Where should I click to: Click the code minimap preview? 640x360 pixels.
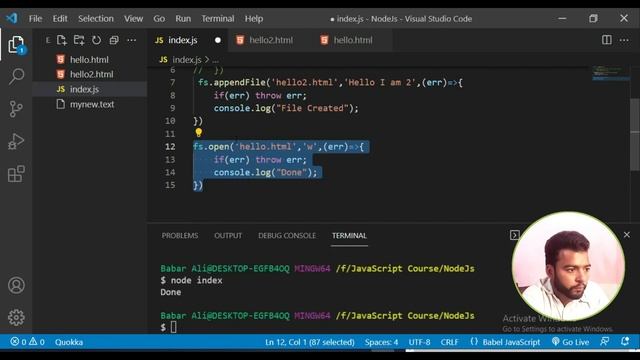(x=611, y=73)
